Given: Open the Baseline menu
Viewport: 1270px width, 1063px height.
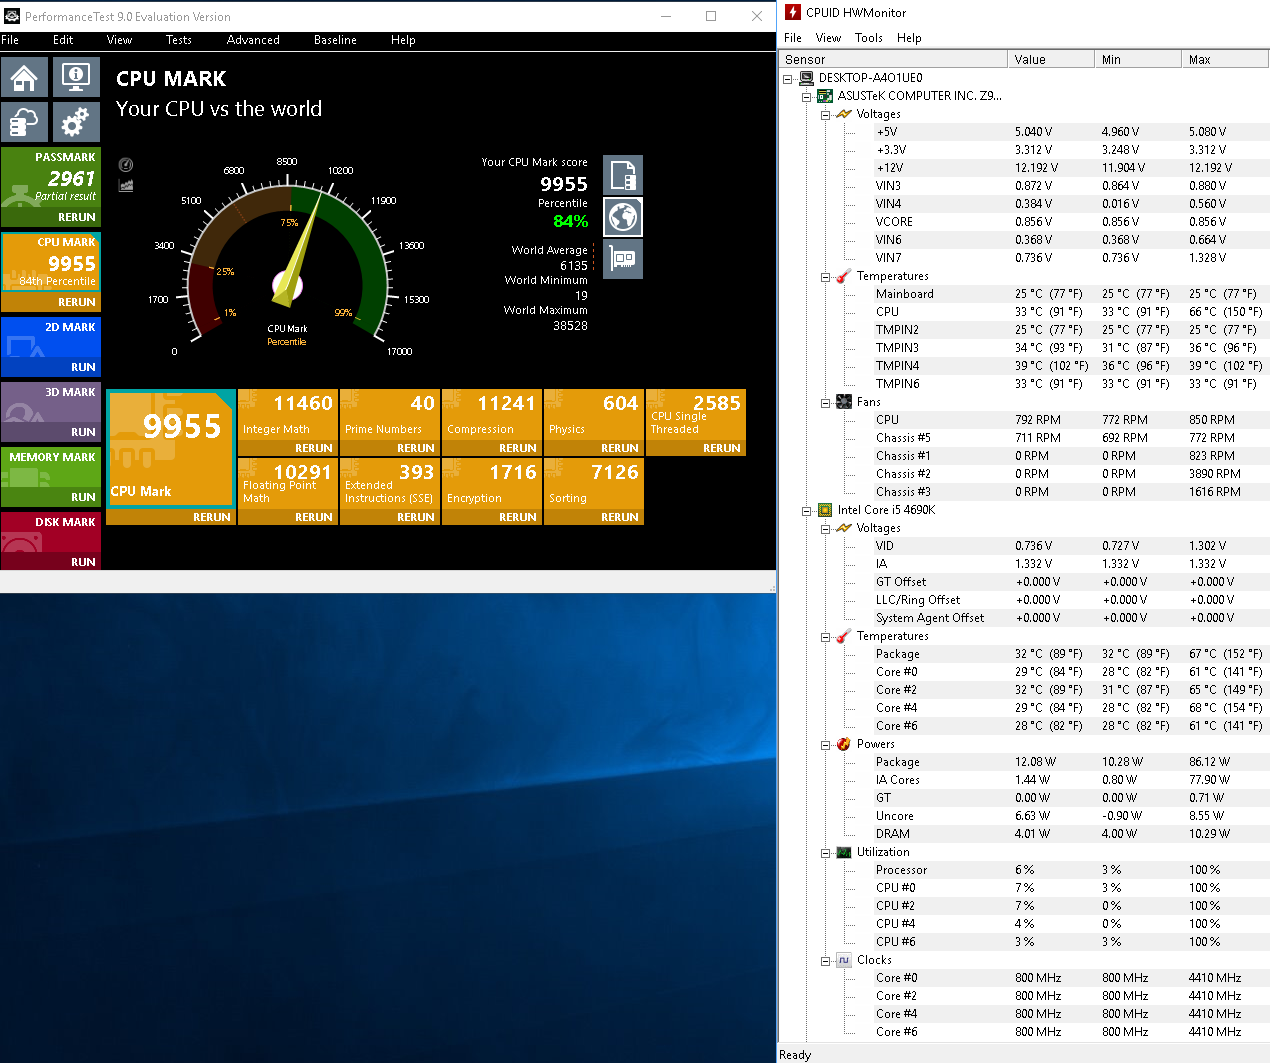Looking at the screenshot, I should click(x=335, y=40).
